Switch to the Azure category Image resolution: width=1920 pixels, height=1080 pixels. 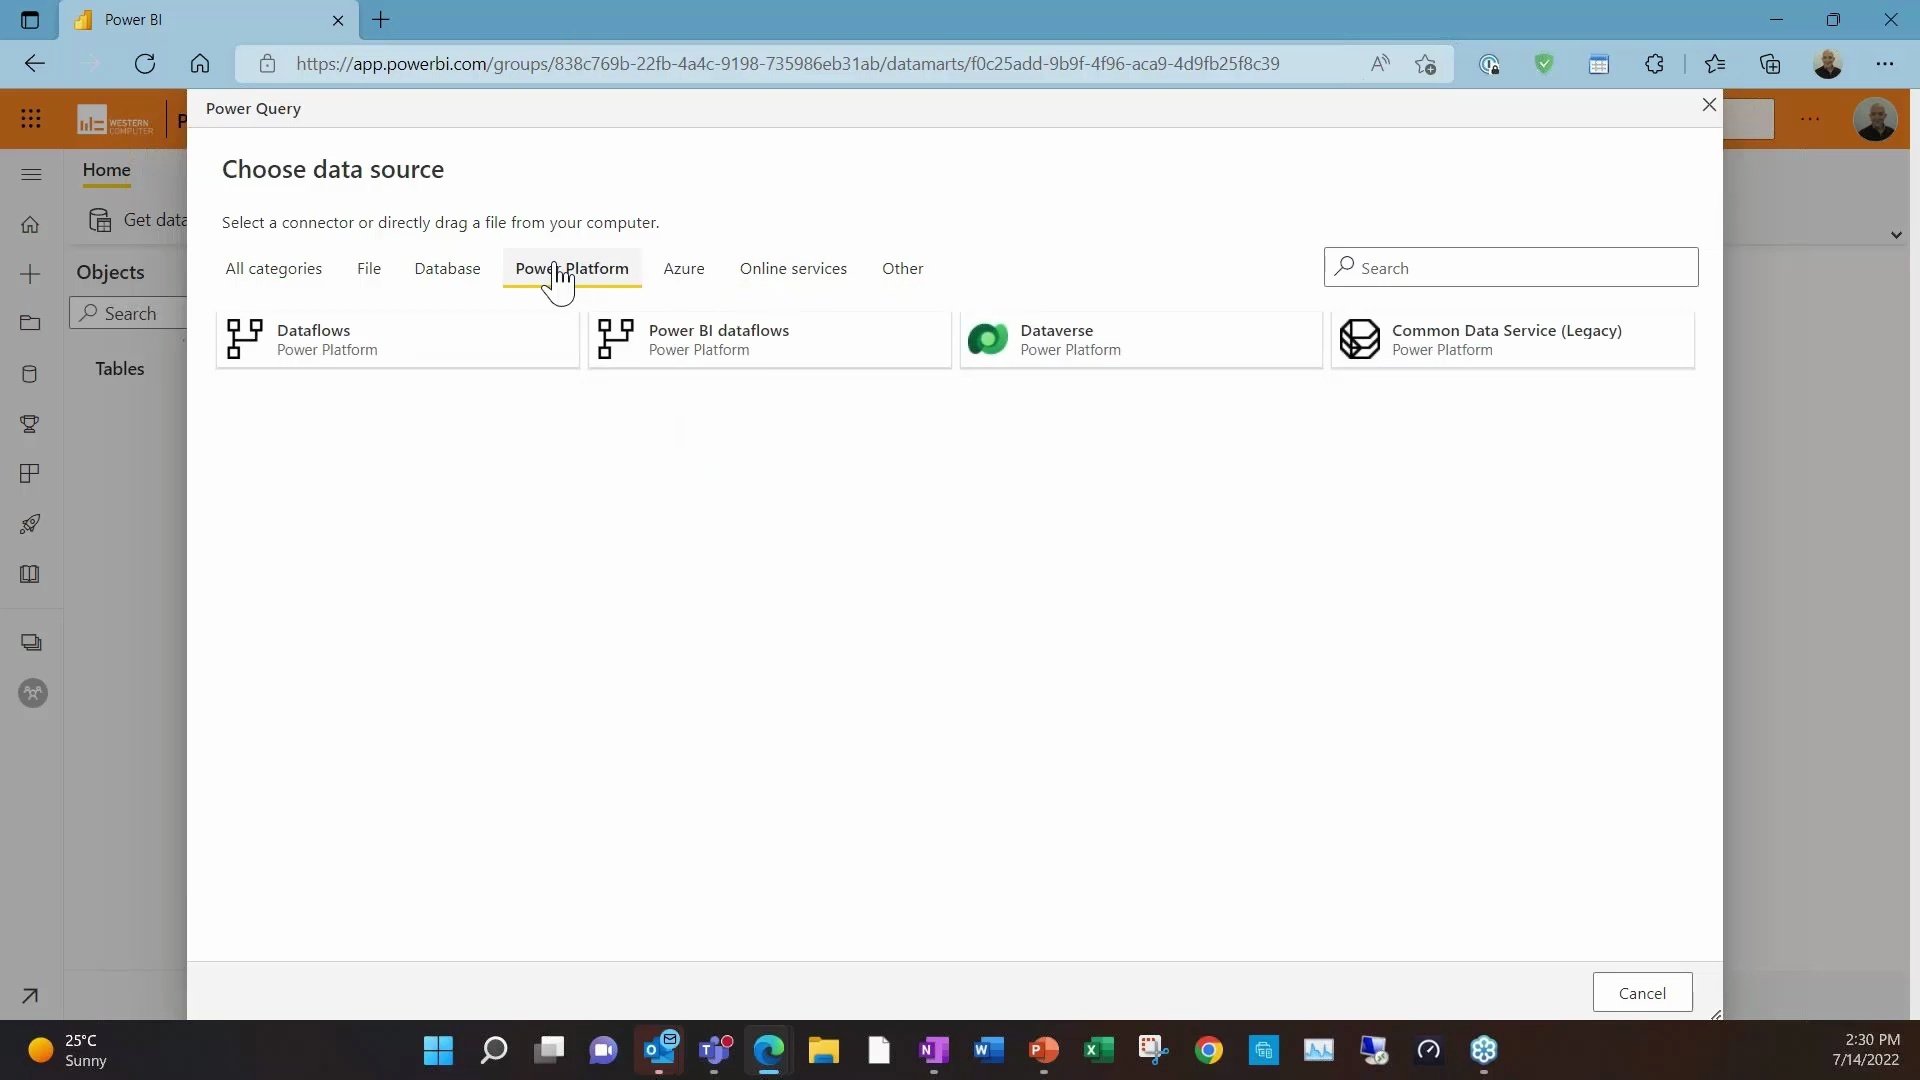click(x=684, y=268)
